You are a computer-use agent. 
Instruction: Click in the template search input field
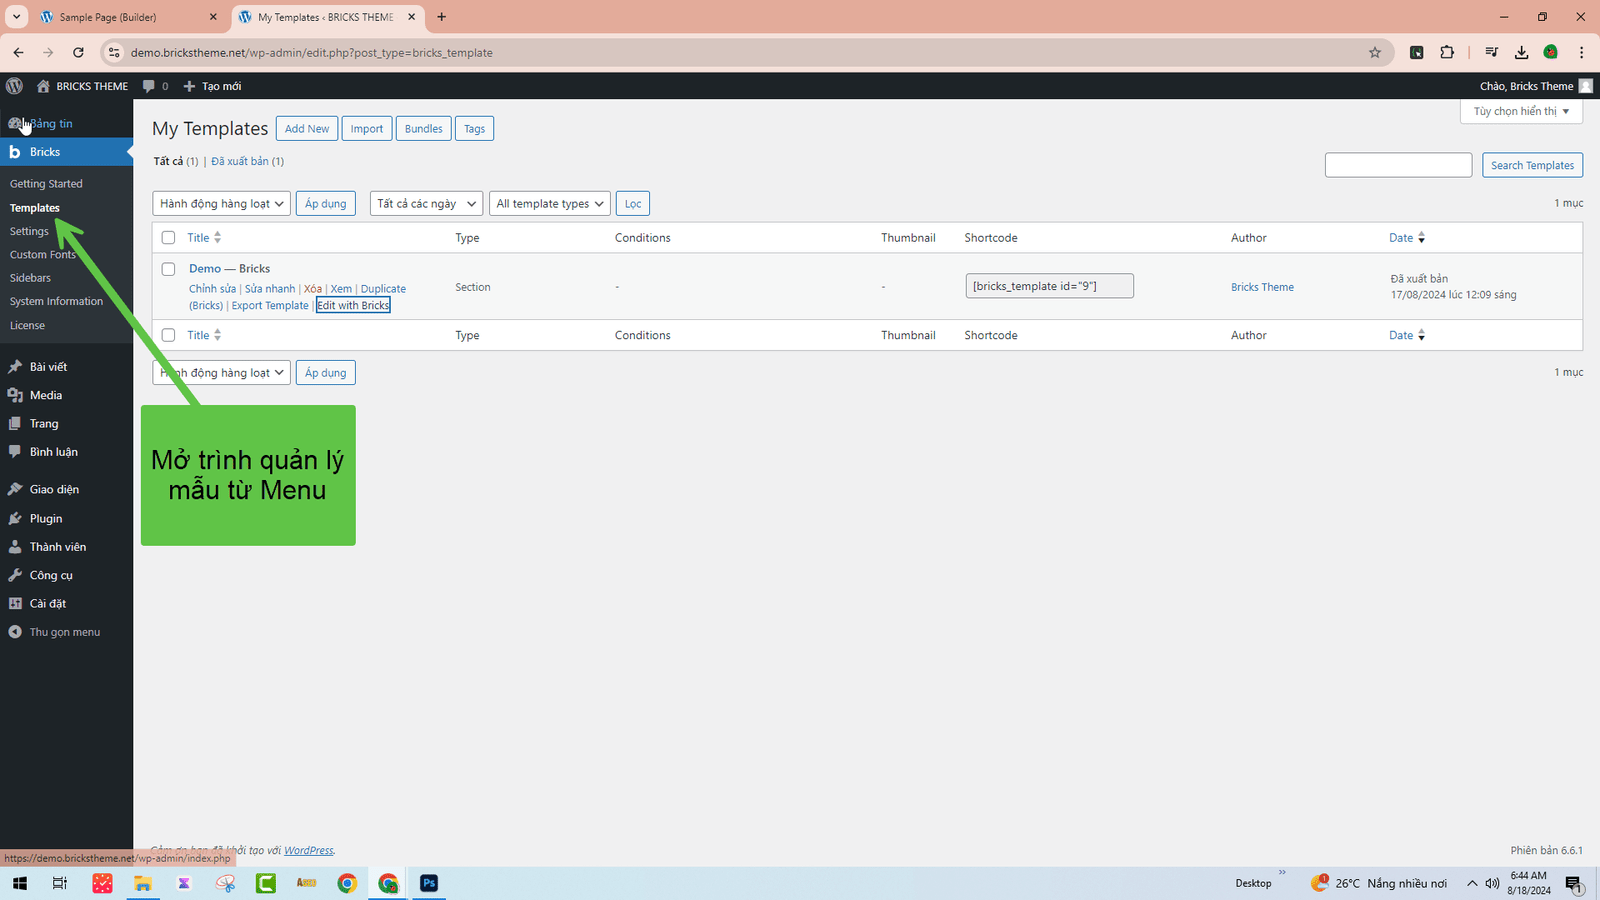tap(1398, 165)
